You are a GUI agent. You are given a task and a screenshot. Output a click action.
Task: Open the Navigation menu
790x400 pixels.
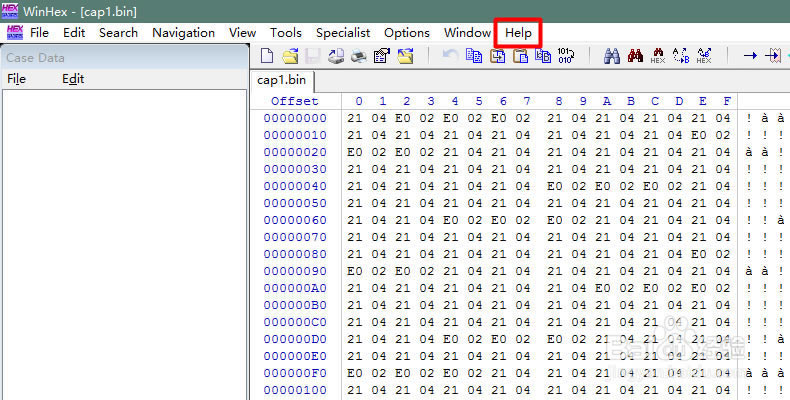coord(183,32)
